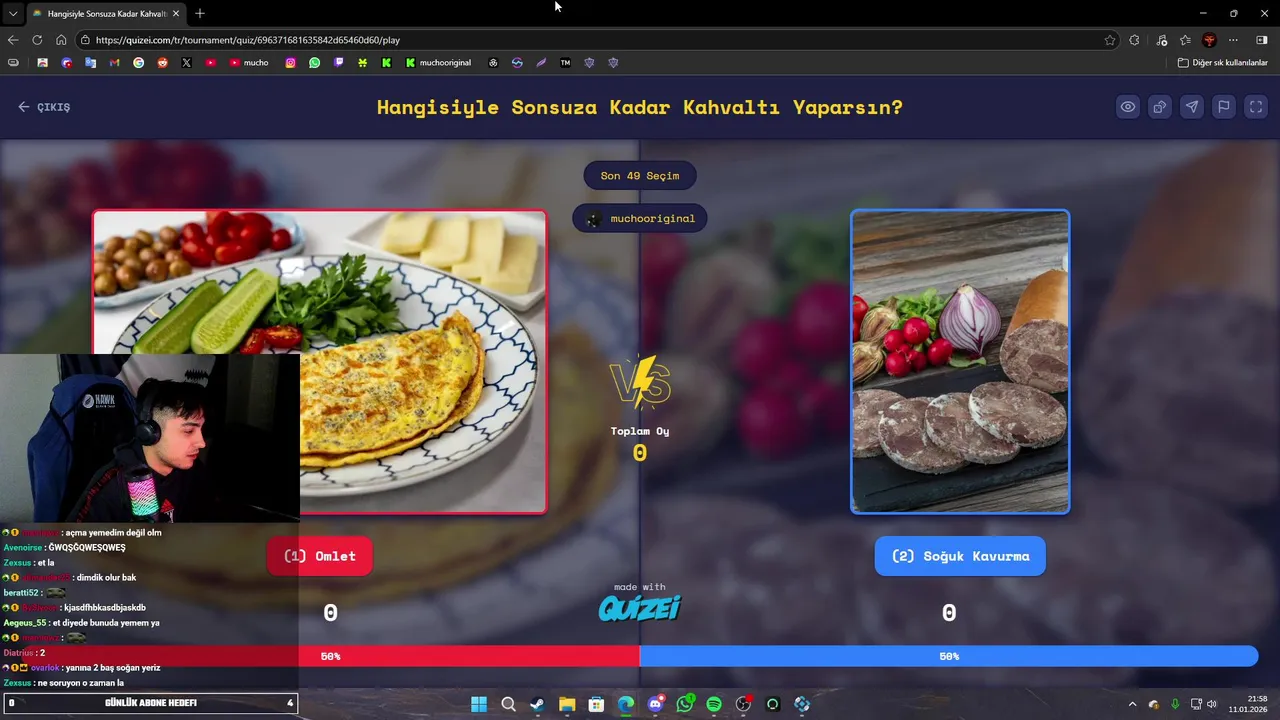This screenshot has height=720, width=1280.
Task: Click the blue 50% vote bar
Action: [949, 656]
